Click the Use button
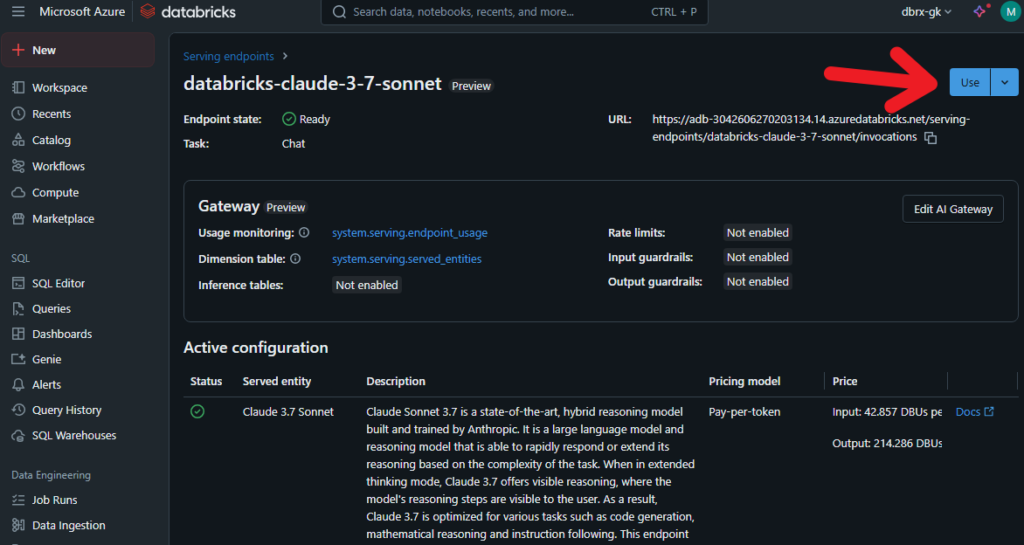Viewport: 1024px width, 545px height. pyautogui.click(x=970, y=82)
